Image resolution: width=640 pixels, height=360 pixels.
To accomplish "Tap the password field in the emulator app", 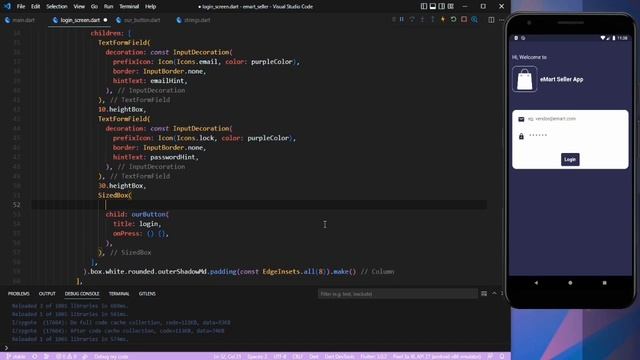I will click(x=570, y=136).
